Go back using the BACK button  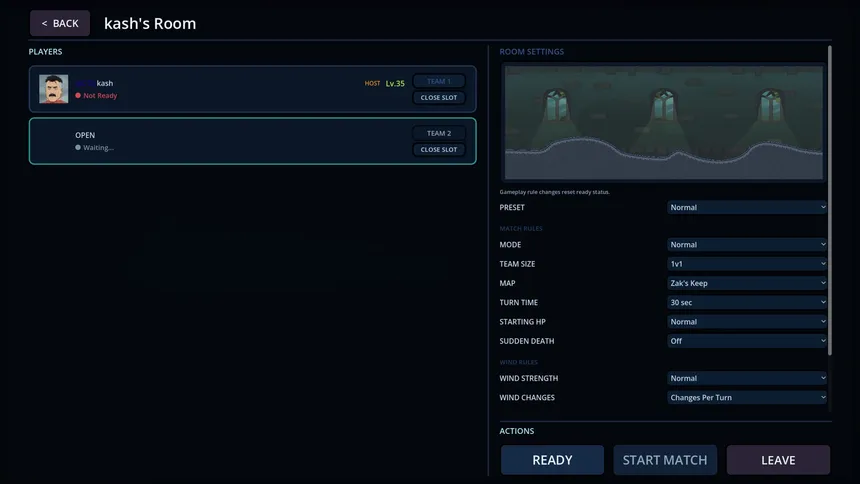60,23
